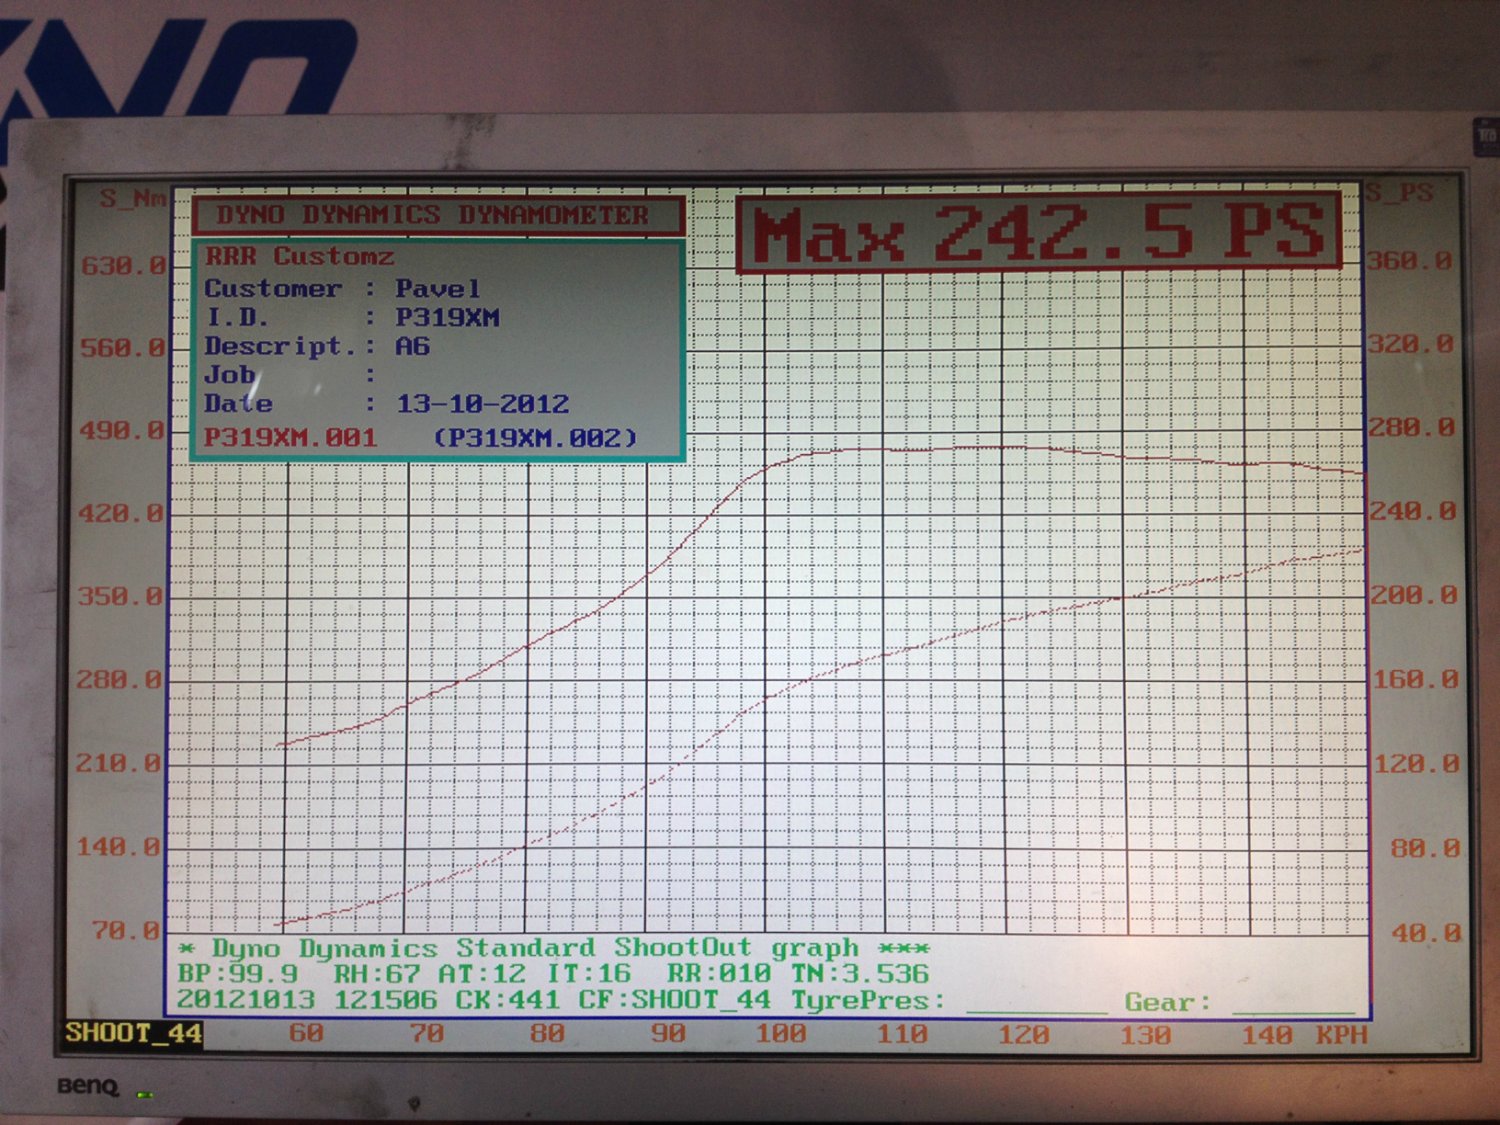Select the 560.0 torque axis value

(124, 348)
